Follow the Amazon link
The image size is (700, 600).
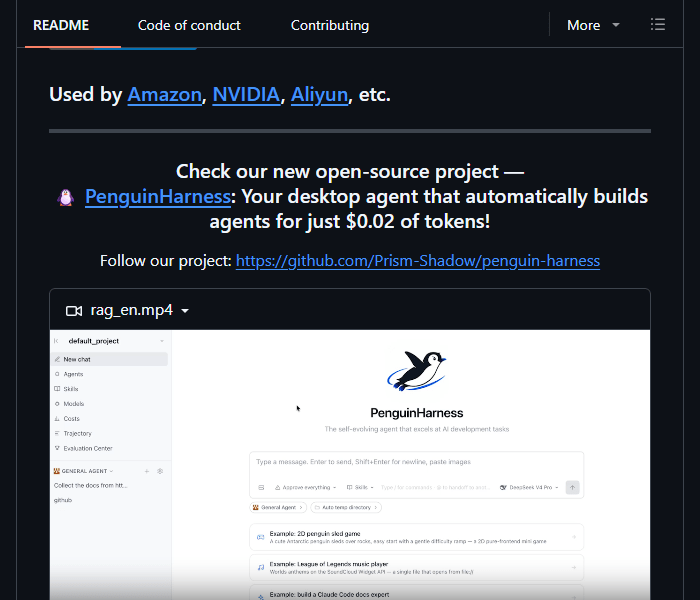pos(164,95)
